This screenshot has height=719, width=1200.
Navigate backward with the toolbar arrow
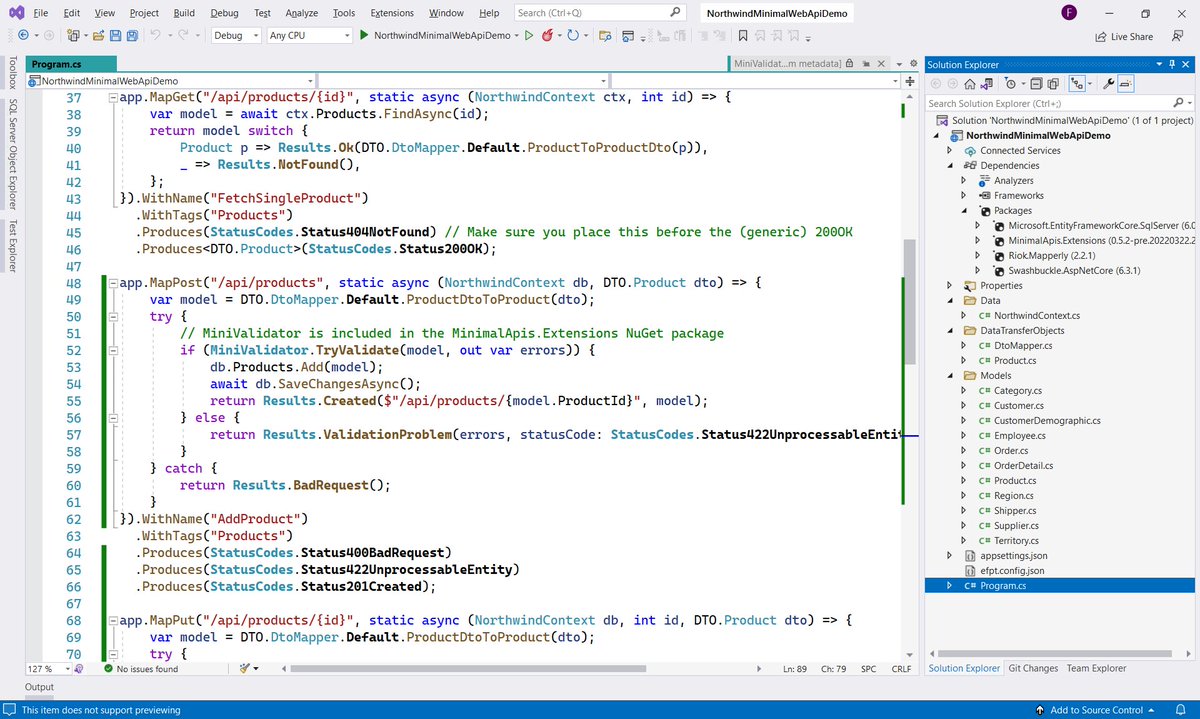(x=23, y=36)
